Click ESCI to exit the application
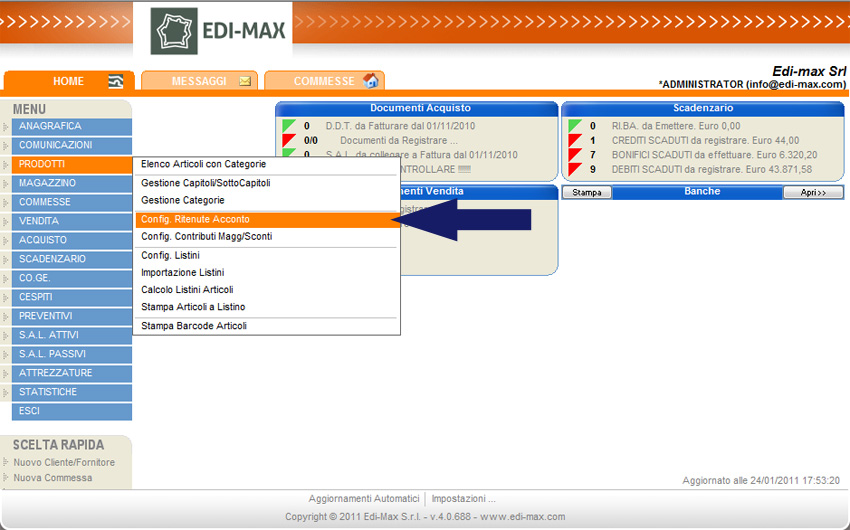Image resolution: width=850 pixels, height=530 pixels. pyautogui.click(x=29, y=411)
